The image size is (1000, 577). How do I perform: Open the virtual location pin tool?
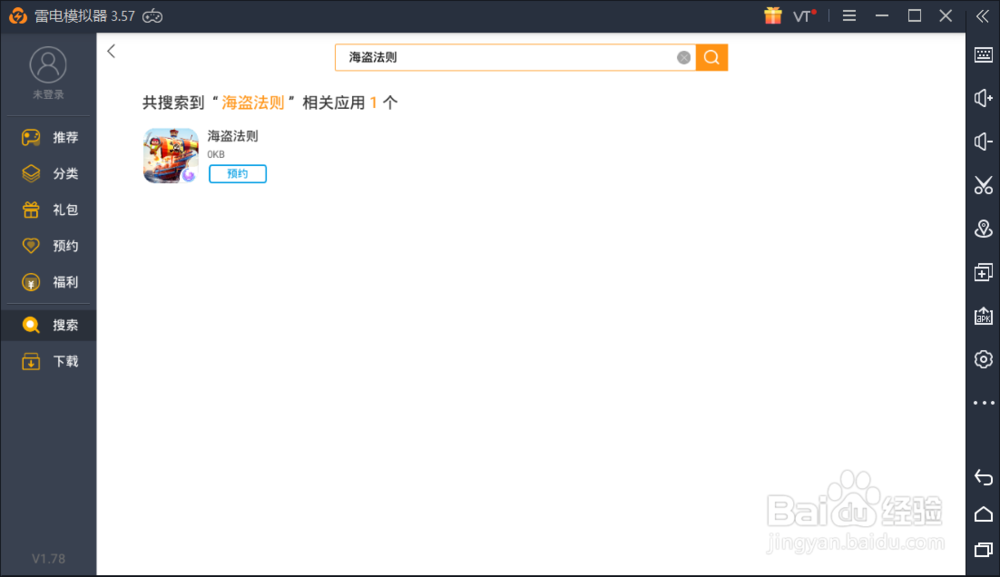point(983,228)
